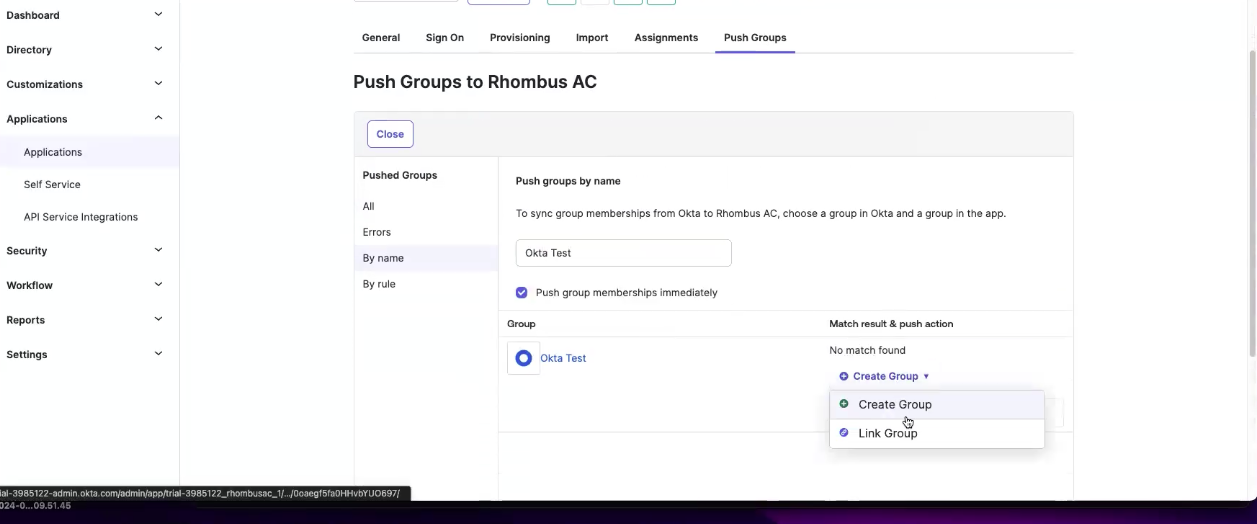
Task: Switch to the General tab
Action: [381, 37]
